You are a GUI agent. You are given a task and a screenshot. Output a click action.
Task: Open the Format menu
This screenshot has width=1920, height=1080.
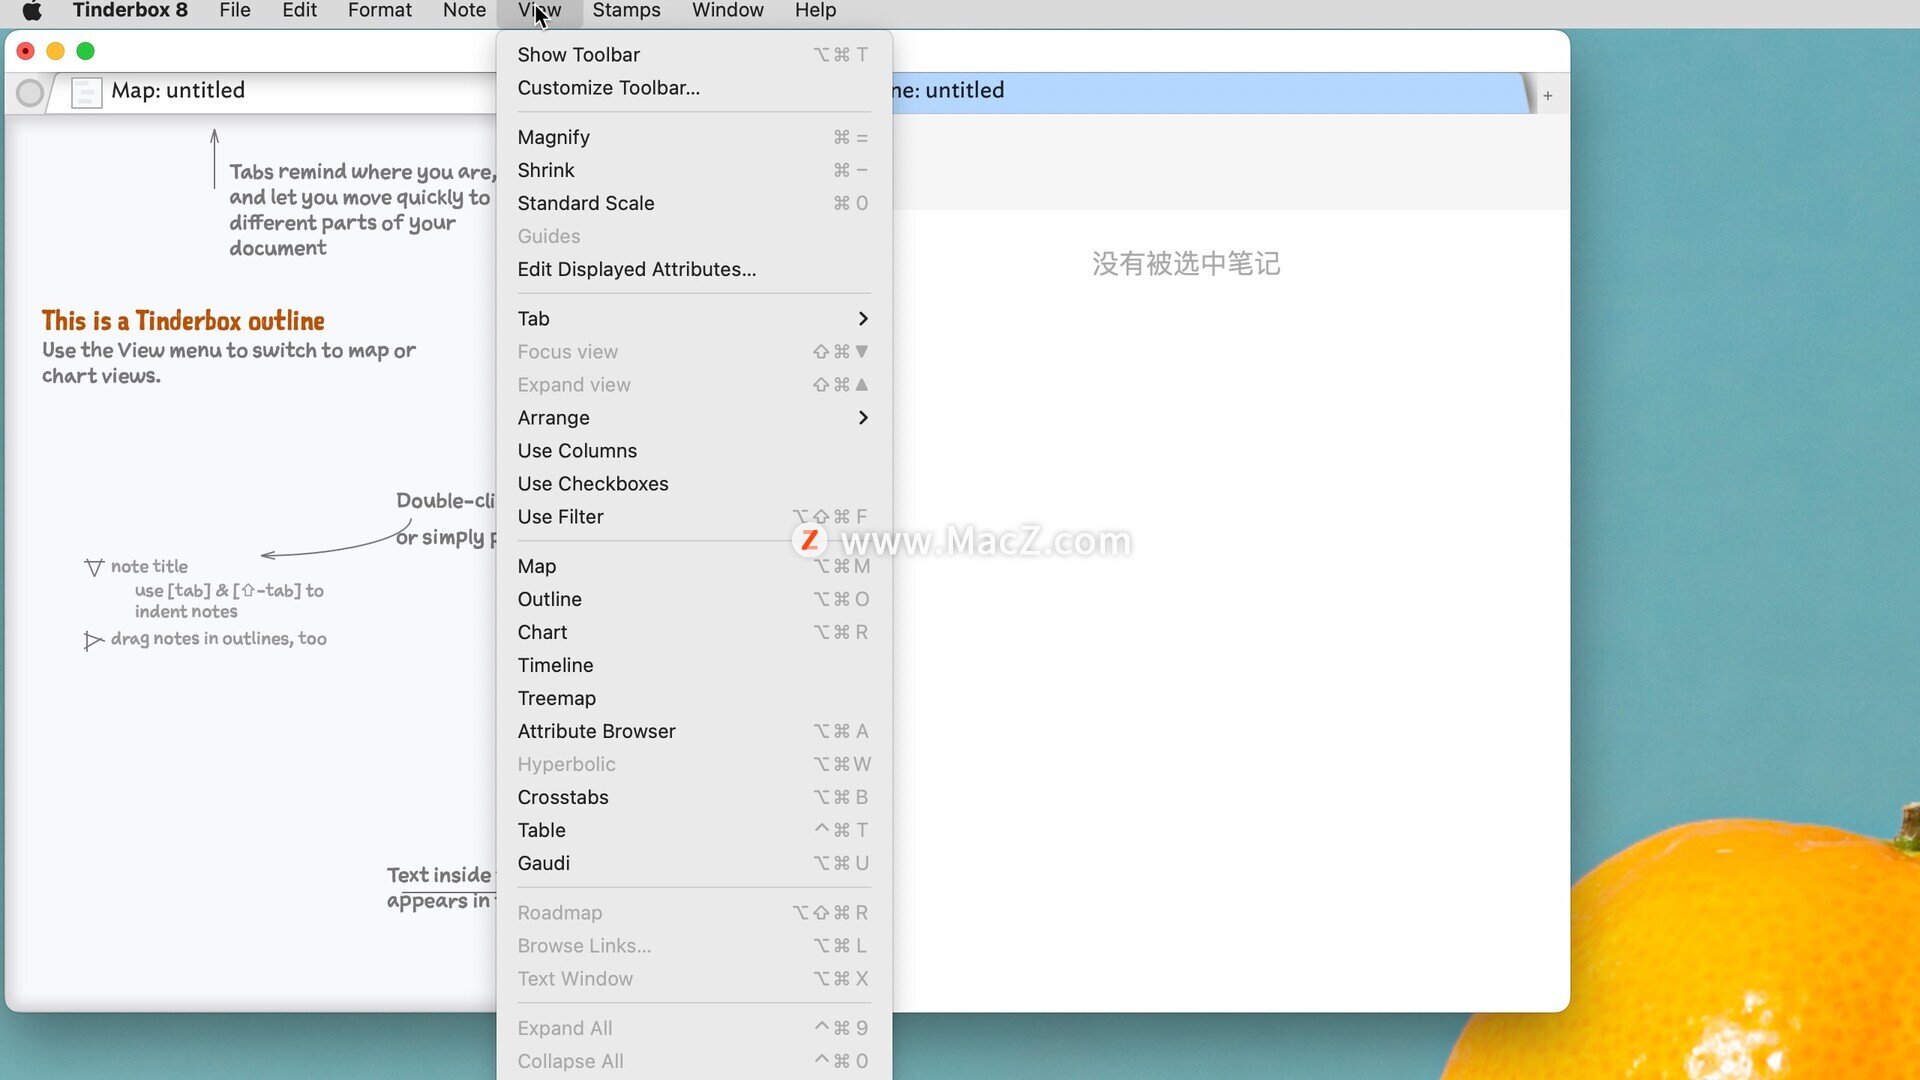(x=380, y=11)
